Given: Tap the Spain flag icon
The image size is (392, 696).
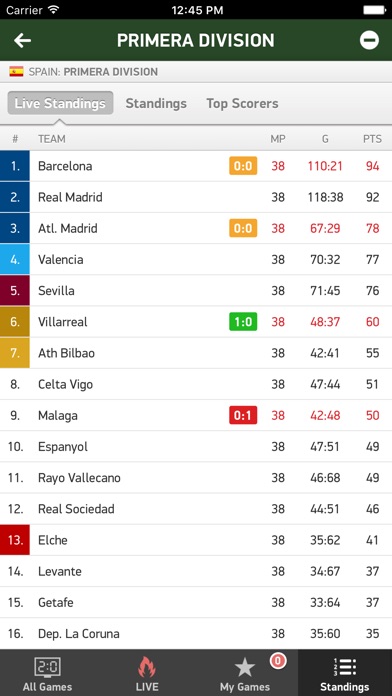Looking at the screenshot, I should 16,71.
